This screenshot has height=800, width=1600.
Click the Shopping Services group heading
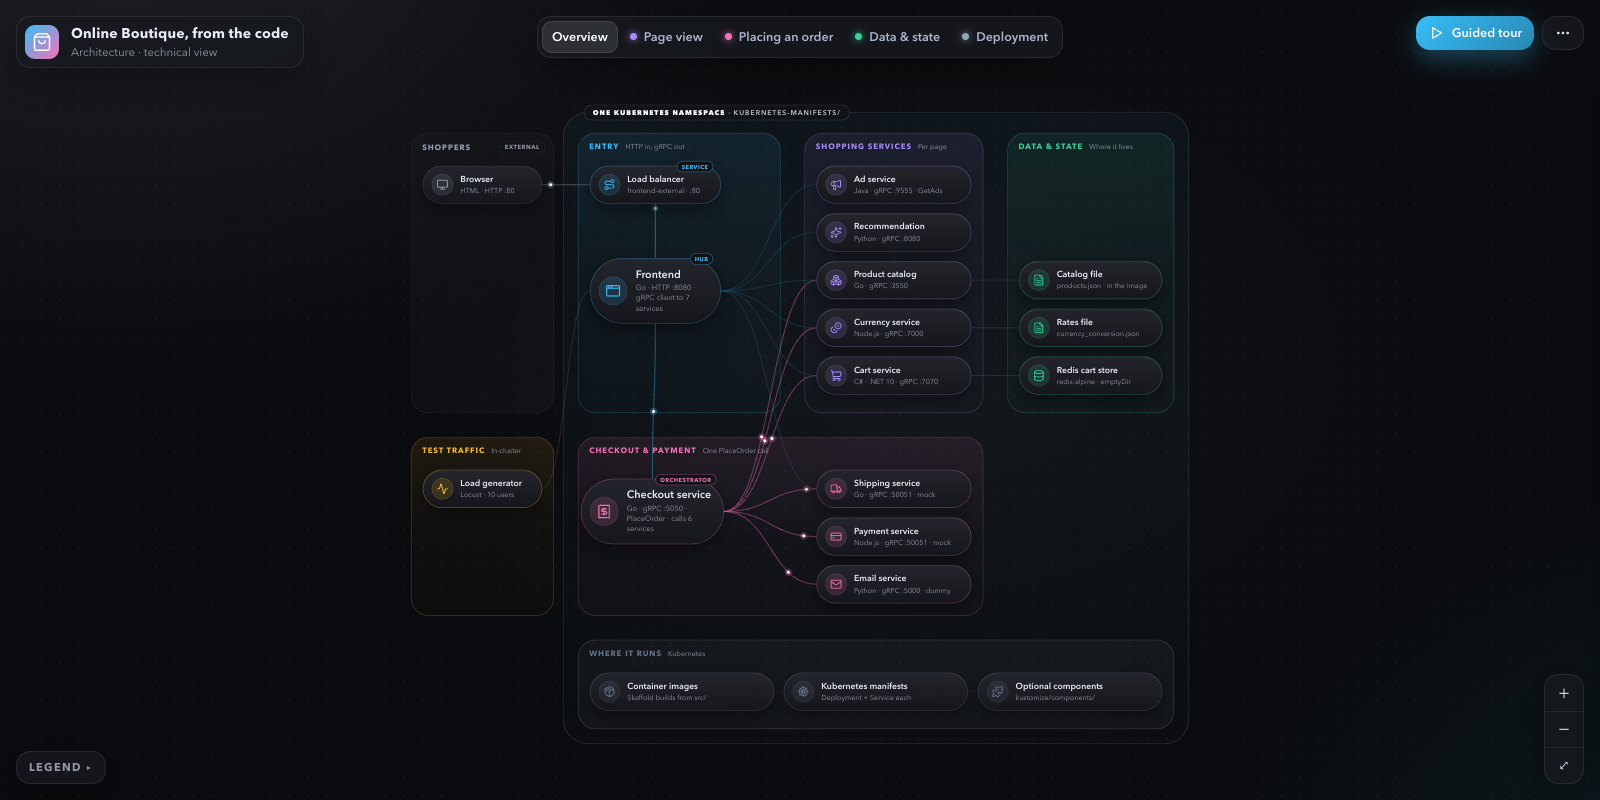pos(863,146)
